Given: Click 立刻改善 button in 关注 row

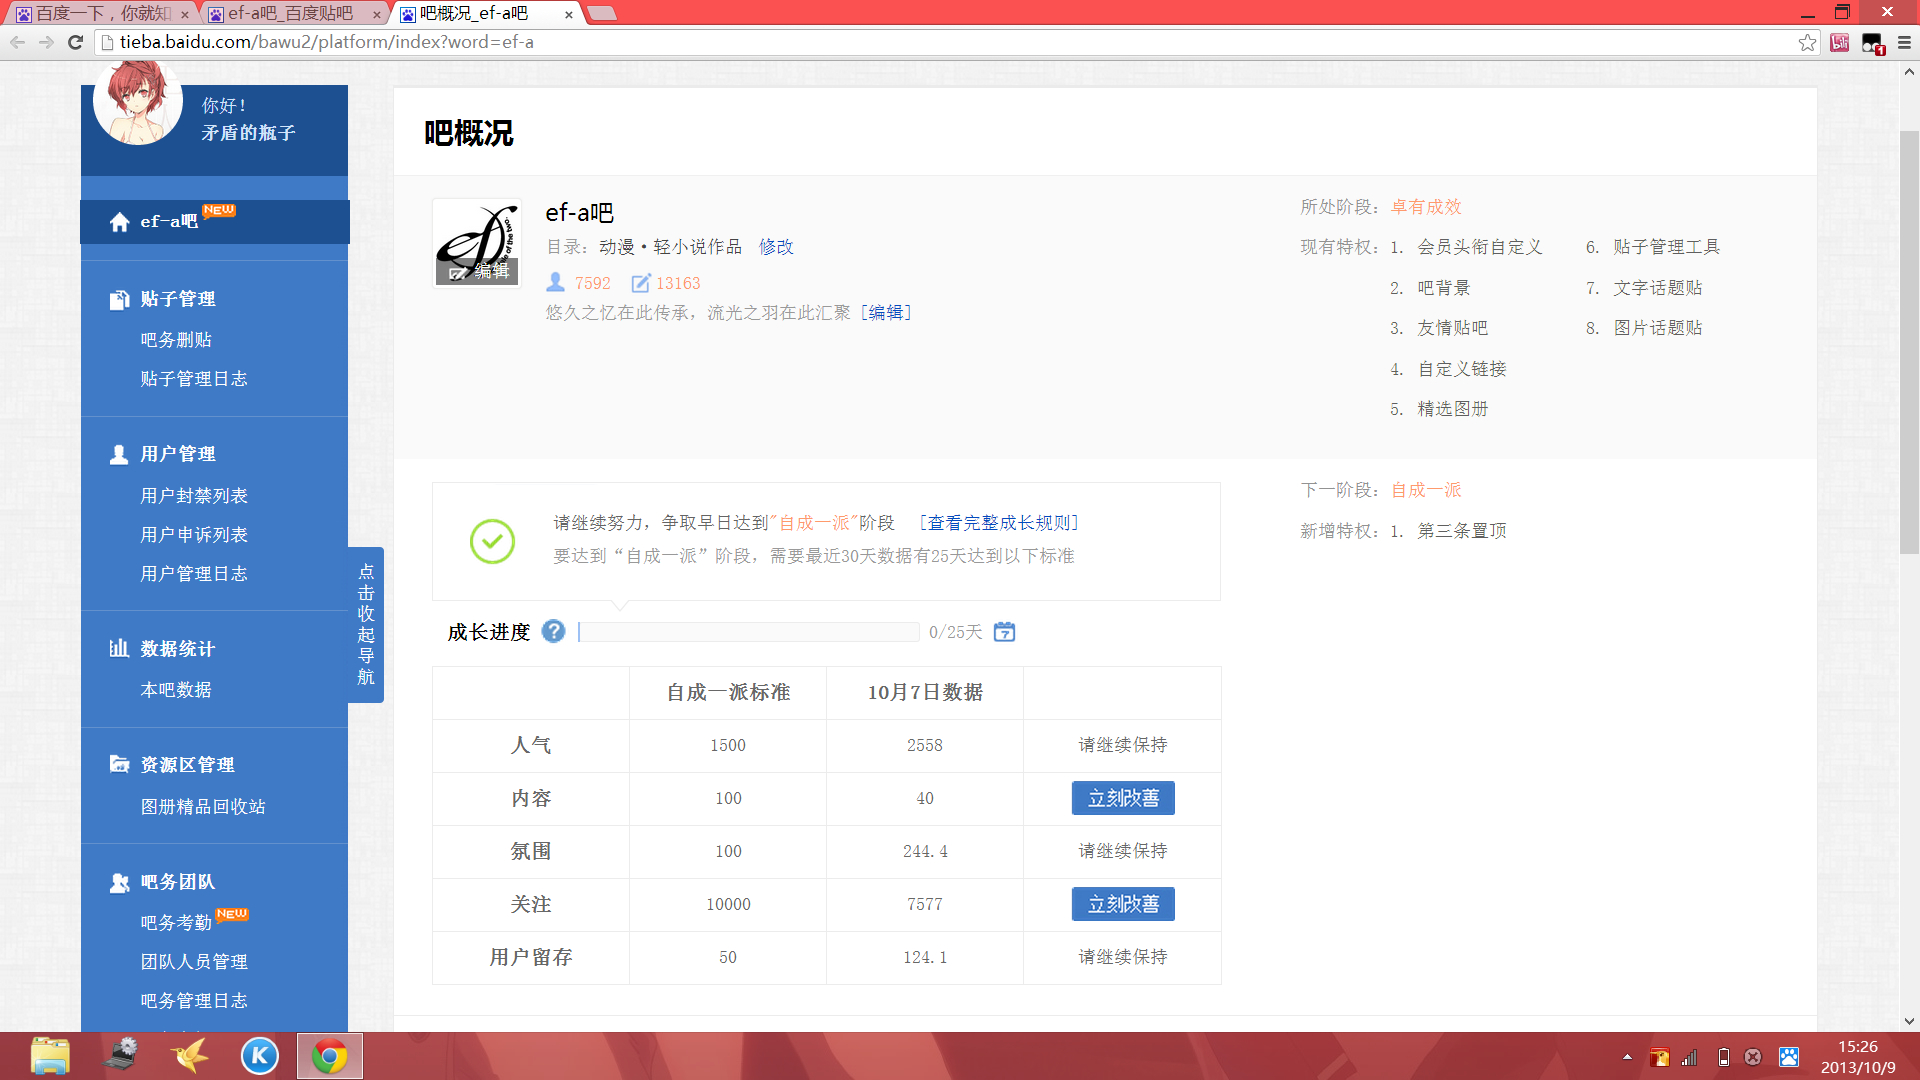Looking at the screenshot, I should (1122, 904).
